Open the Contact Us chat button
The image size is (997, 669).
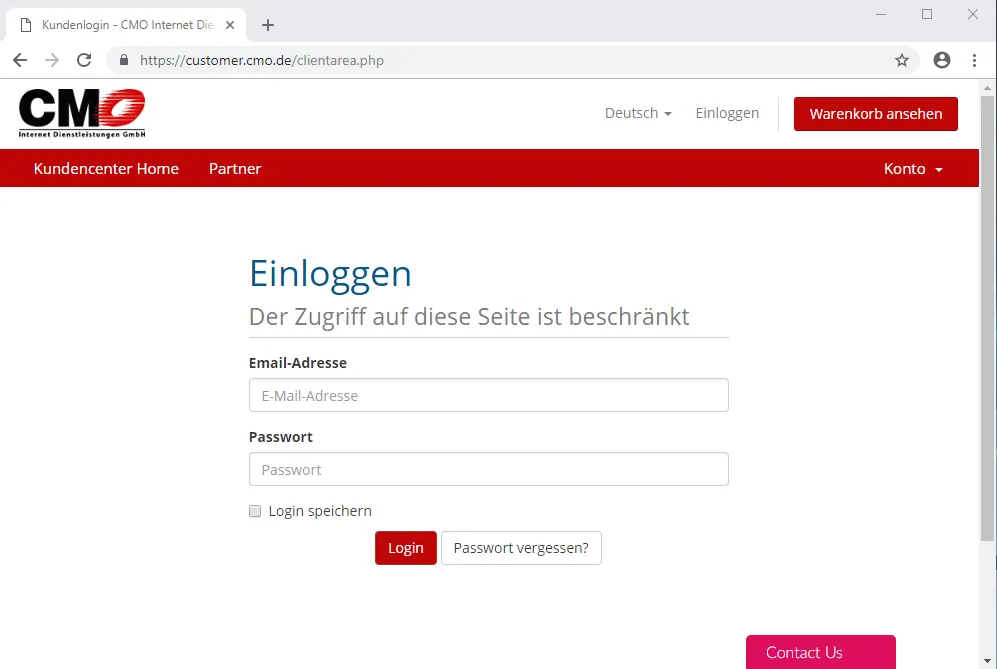821,652
